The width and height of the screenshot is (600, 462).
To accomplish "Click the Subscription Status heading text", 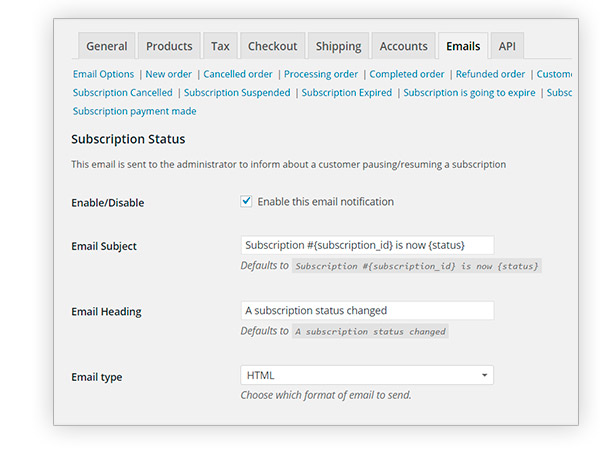I will click(128, 139).
